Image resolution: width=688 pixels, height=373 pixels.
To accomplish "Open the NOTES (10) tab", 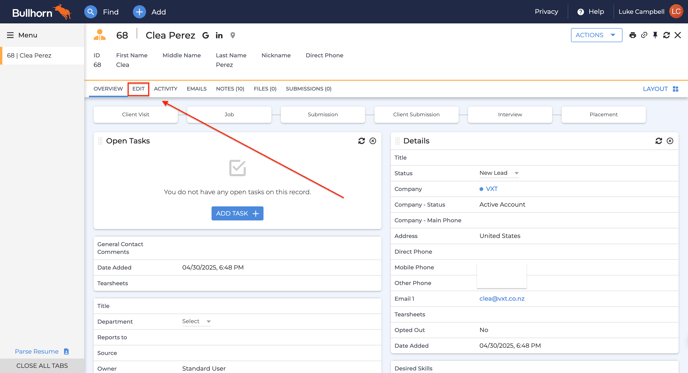I will [x=230, y=89].
